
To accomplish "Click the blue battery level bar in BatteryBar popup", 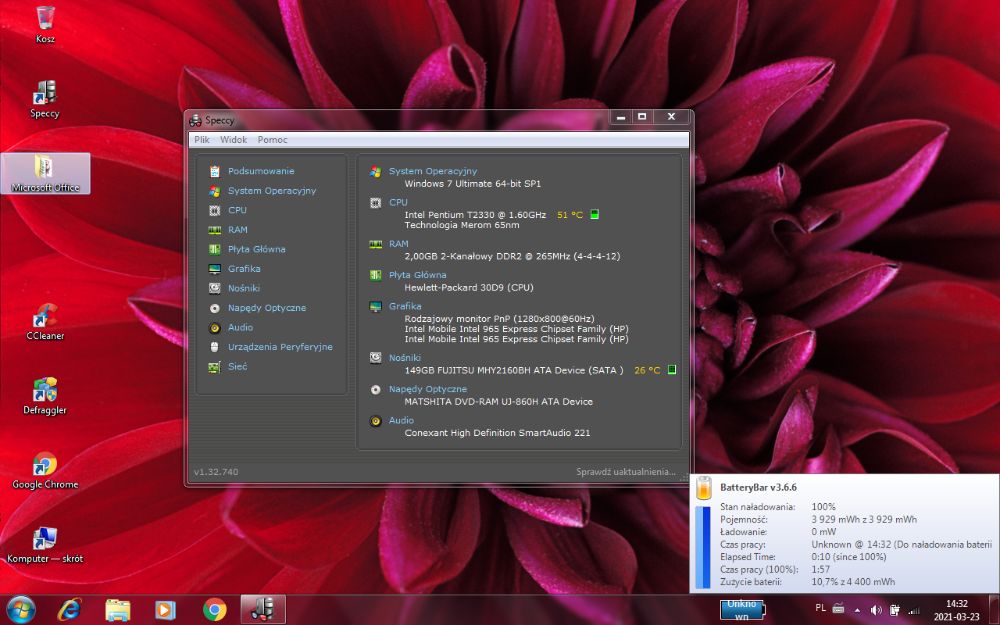I will pos(703,547).
